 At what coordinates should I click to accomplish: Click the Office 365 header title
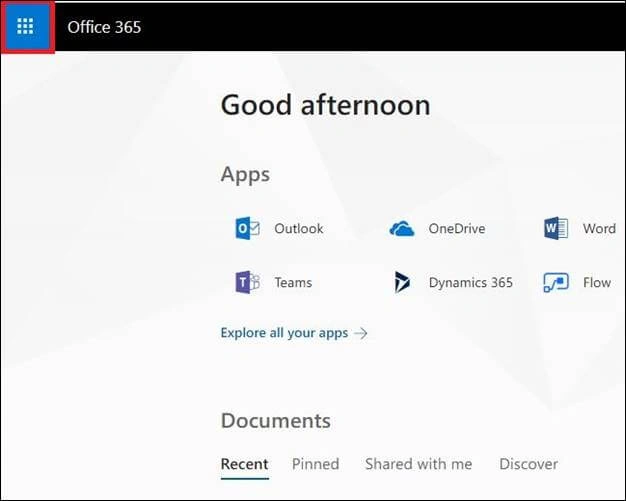104,27
